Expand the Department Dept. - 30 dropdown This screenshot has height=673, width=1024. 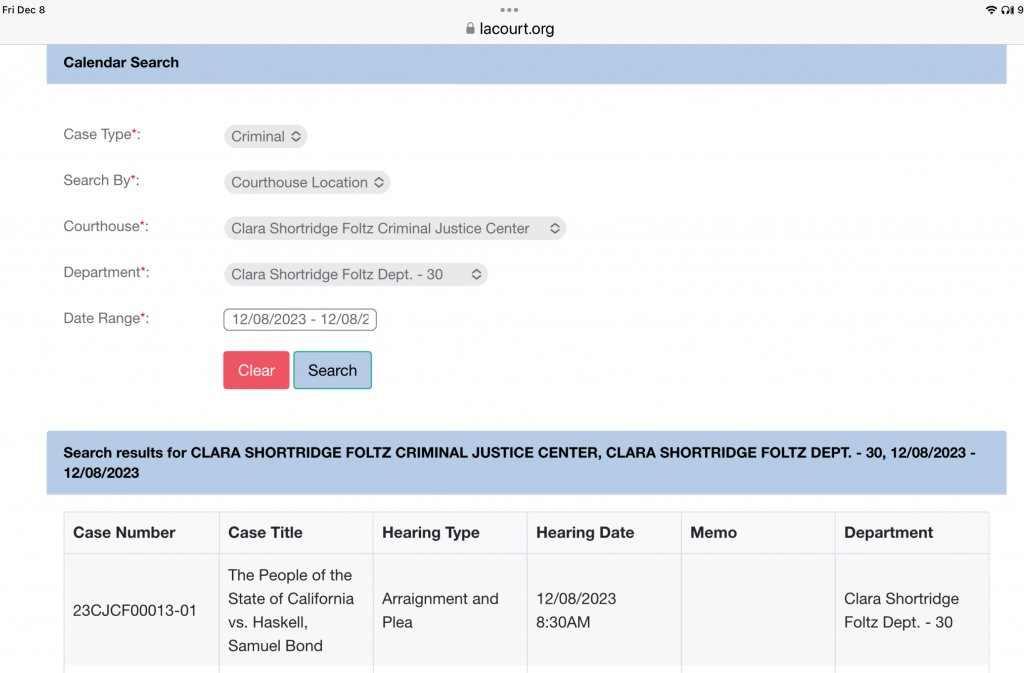(x=355, y=274)
